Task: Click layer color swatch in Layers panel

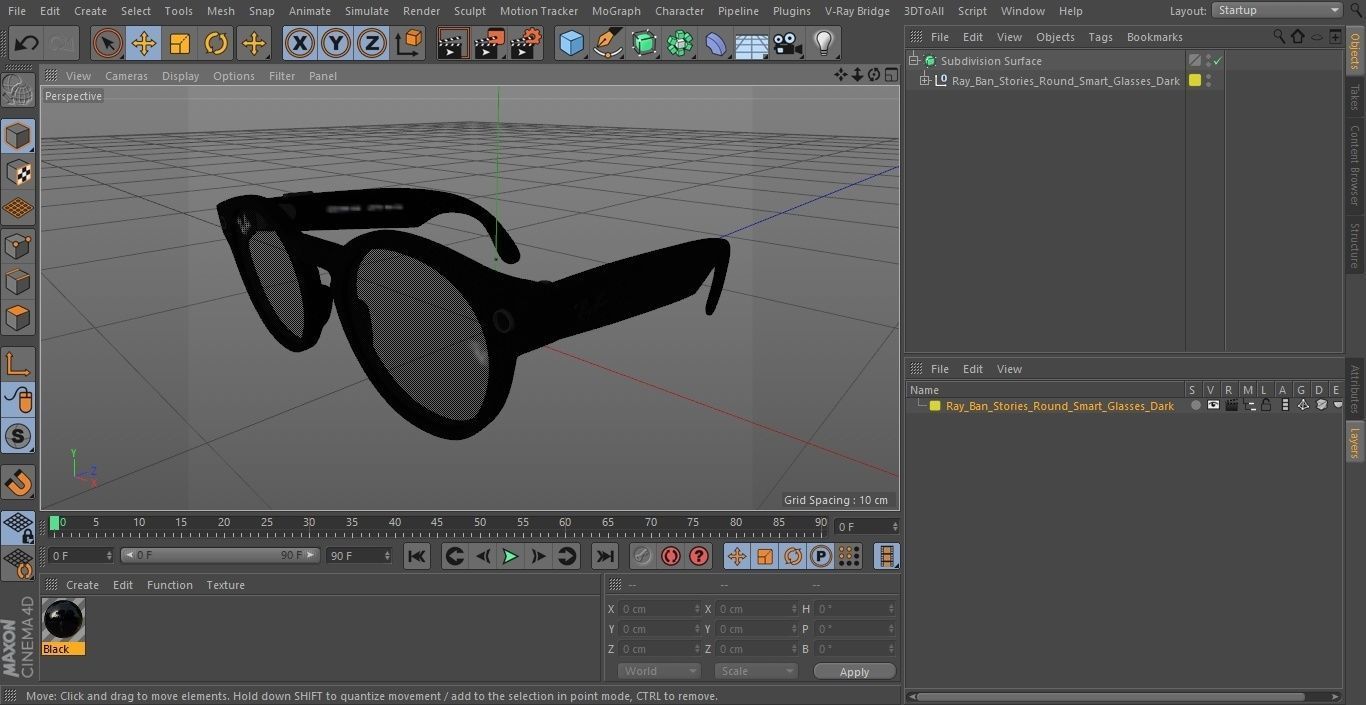Action: click(x=935, y=406)
